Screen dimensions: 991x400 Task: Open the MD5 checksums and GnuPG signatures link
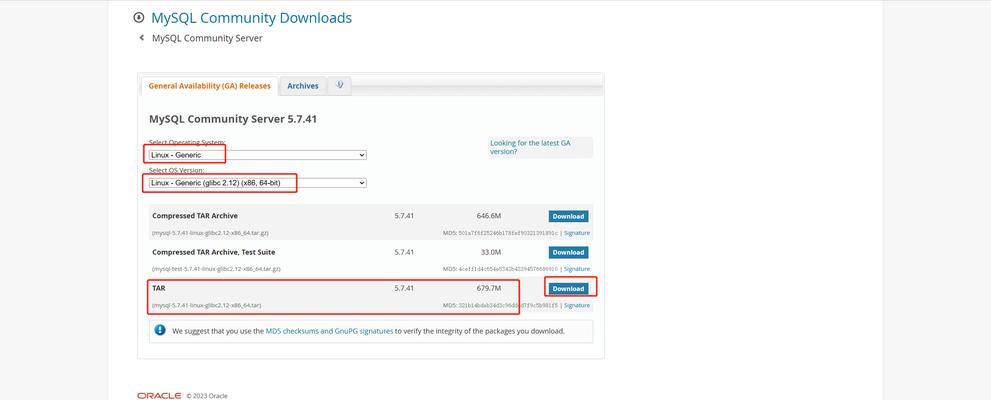pos(329,330)
